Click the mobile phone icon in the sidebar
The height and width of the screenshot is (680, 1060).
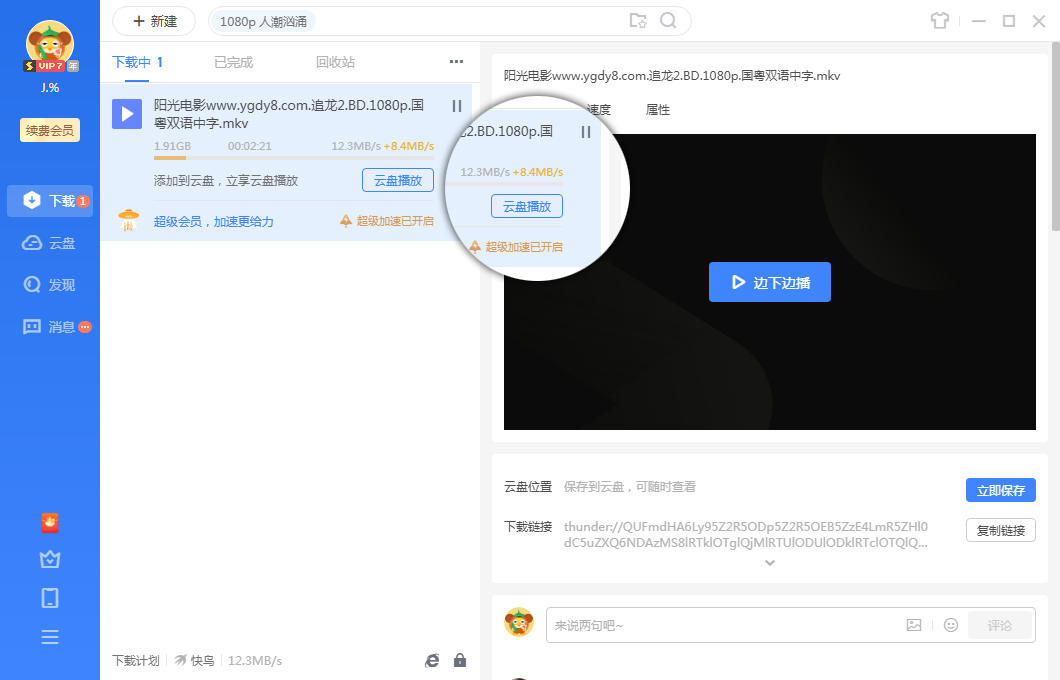50,598
